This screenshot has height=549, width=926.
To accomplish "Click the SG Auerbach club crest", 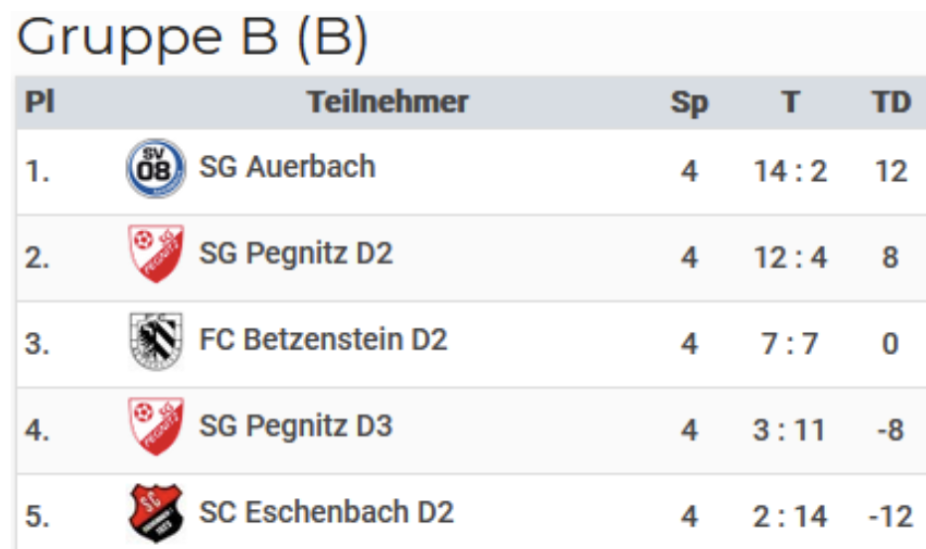I will tap(156, 168).
